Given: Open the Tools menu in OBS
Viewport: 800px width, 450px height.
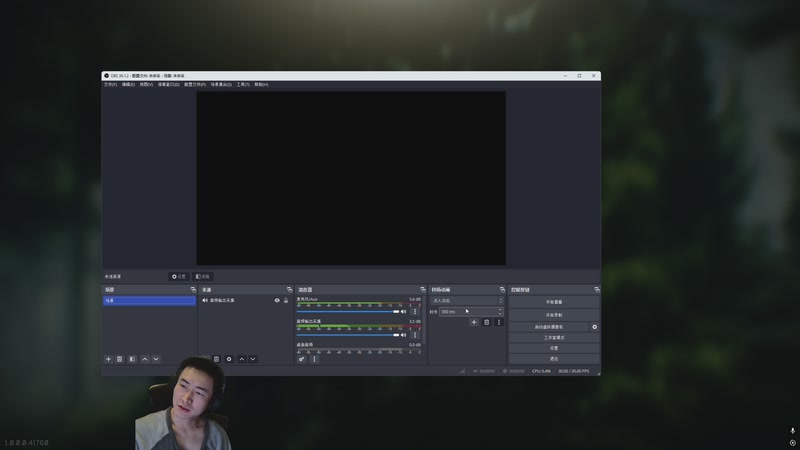Looking at the screenshot, I should 243,85.
